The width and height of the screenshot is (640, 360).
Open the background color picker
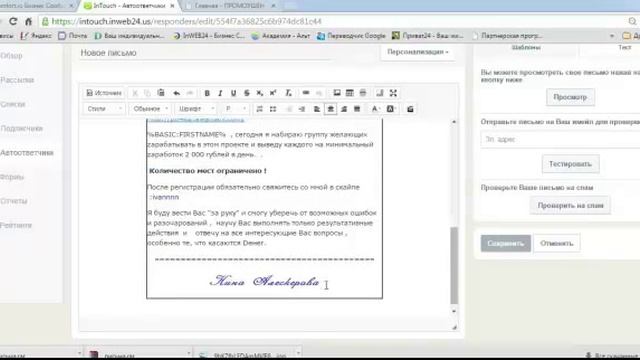[391, 109]
